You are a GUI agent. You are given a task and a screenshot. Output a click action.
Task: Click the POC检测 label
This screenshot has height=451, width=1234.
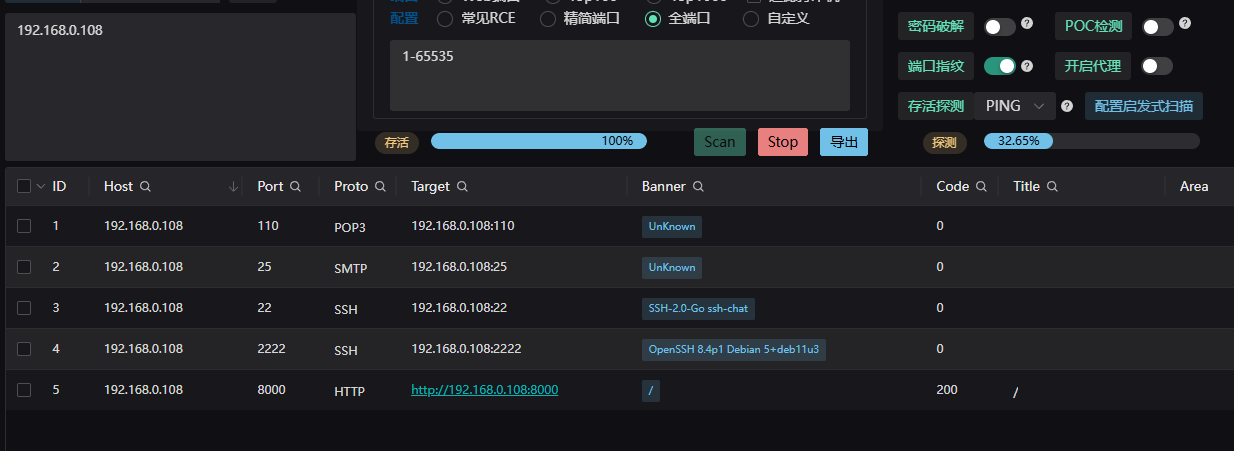click(1093, 27)
